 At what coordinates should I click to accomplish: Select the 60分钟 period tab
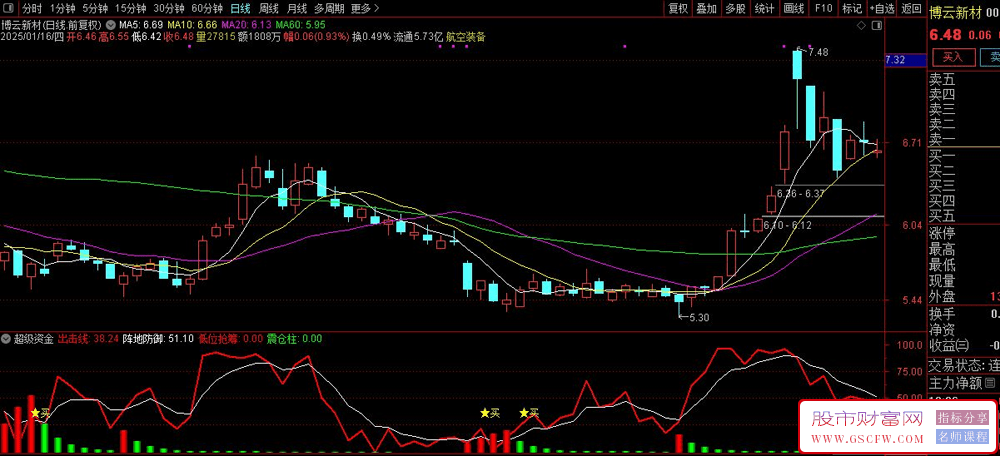pyautogui.click(x=207, y=8)
